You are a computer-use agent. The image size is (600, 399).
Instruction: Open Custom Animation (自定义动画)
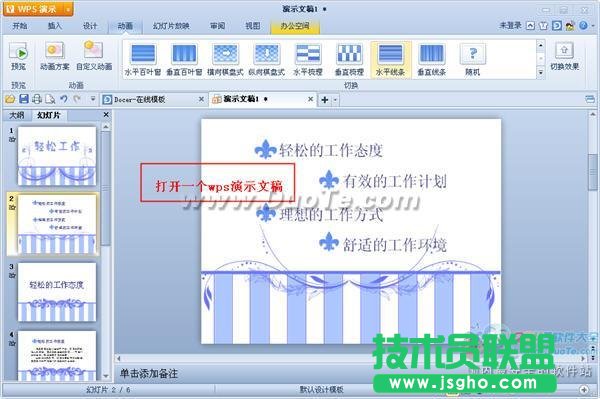(94, 56)
